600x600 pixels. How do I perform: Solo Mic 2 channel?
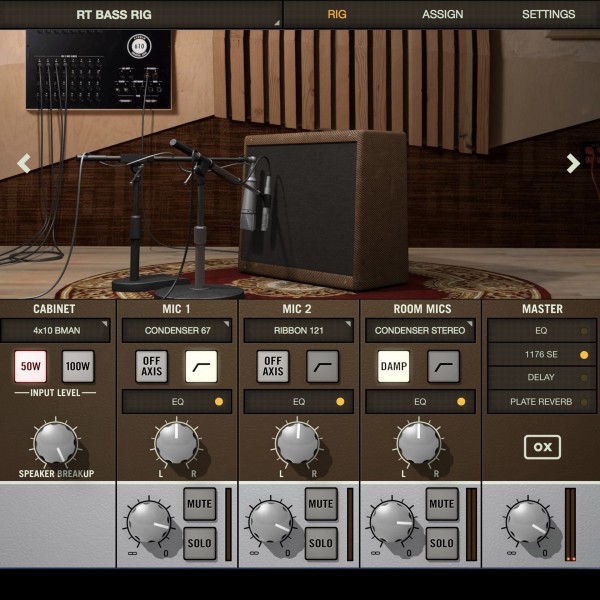321,543
